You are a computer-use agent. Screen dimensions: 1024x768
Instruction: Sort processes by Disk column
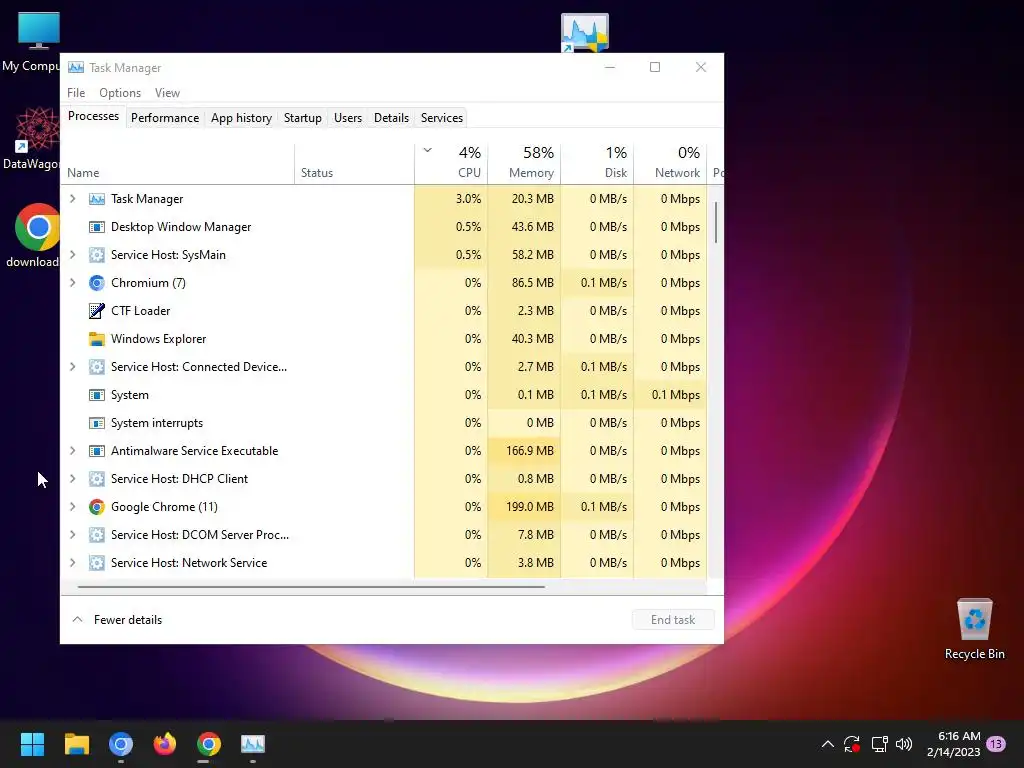[597, 163]
